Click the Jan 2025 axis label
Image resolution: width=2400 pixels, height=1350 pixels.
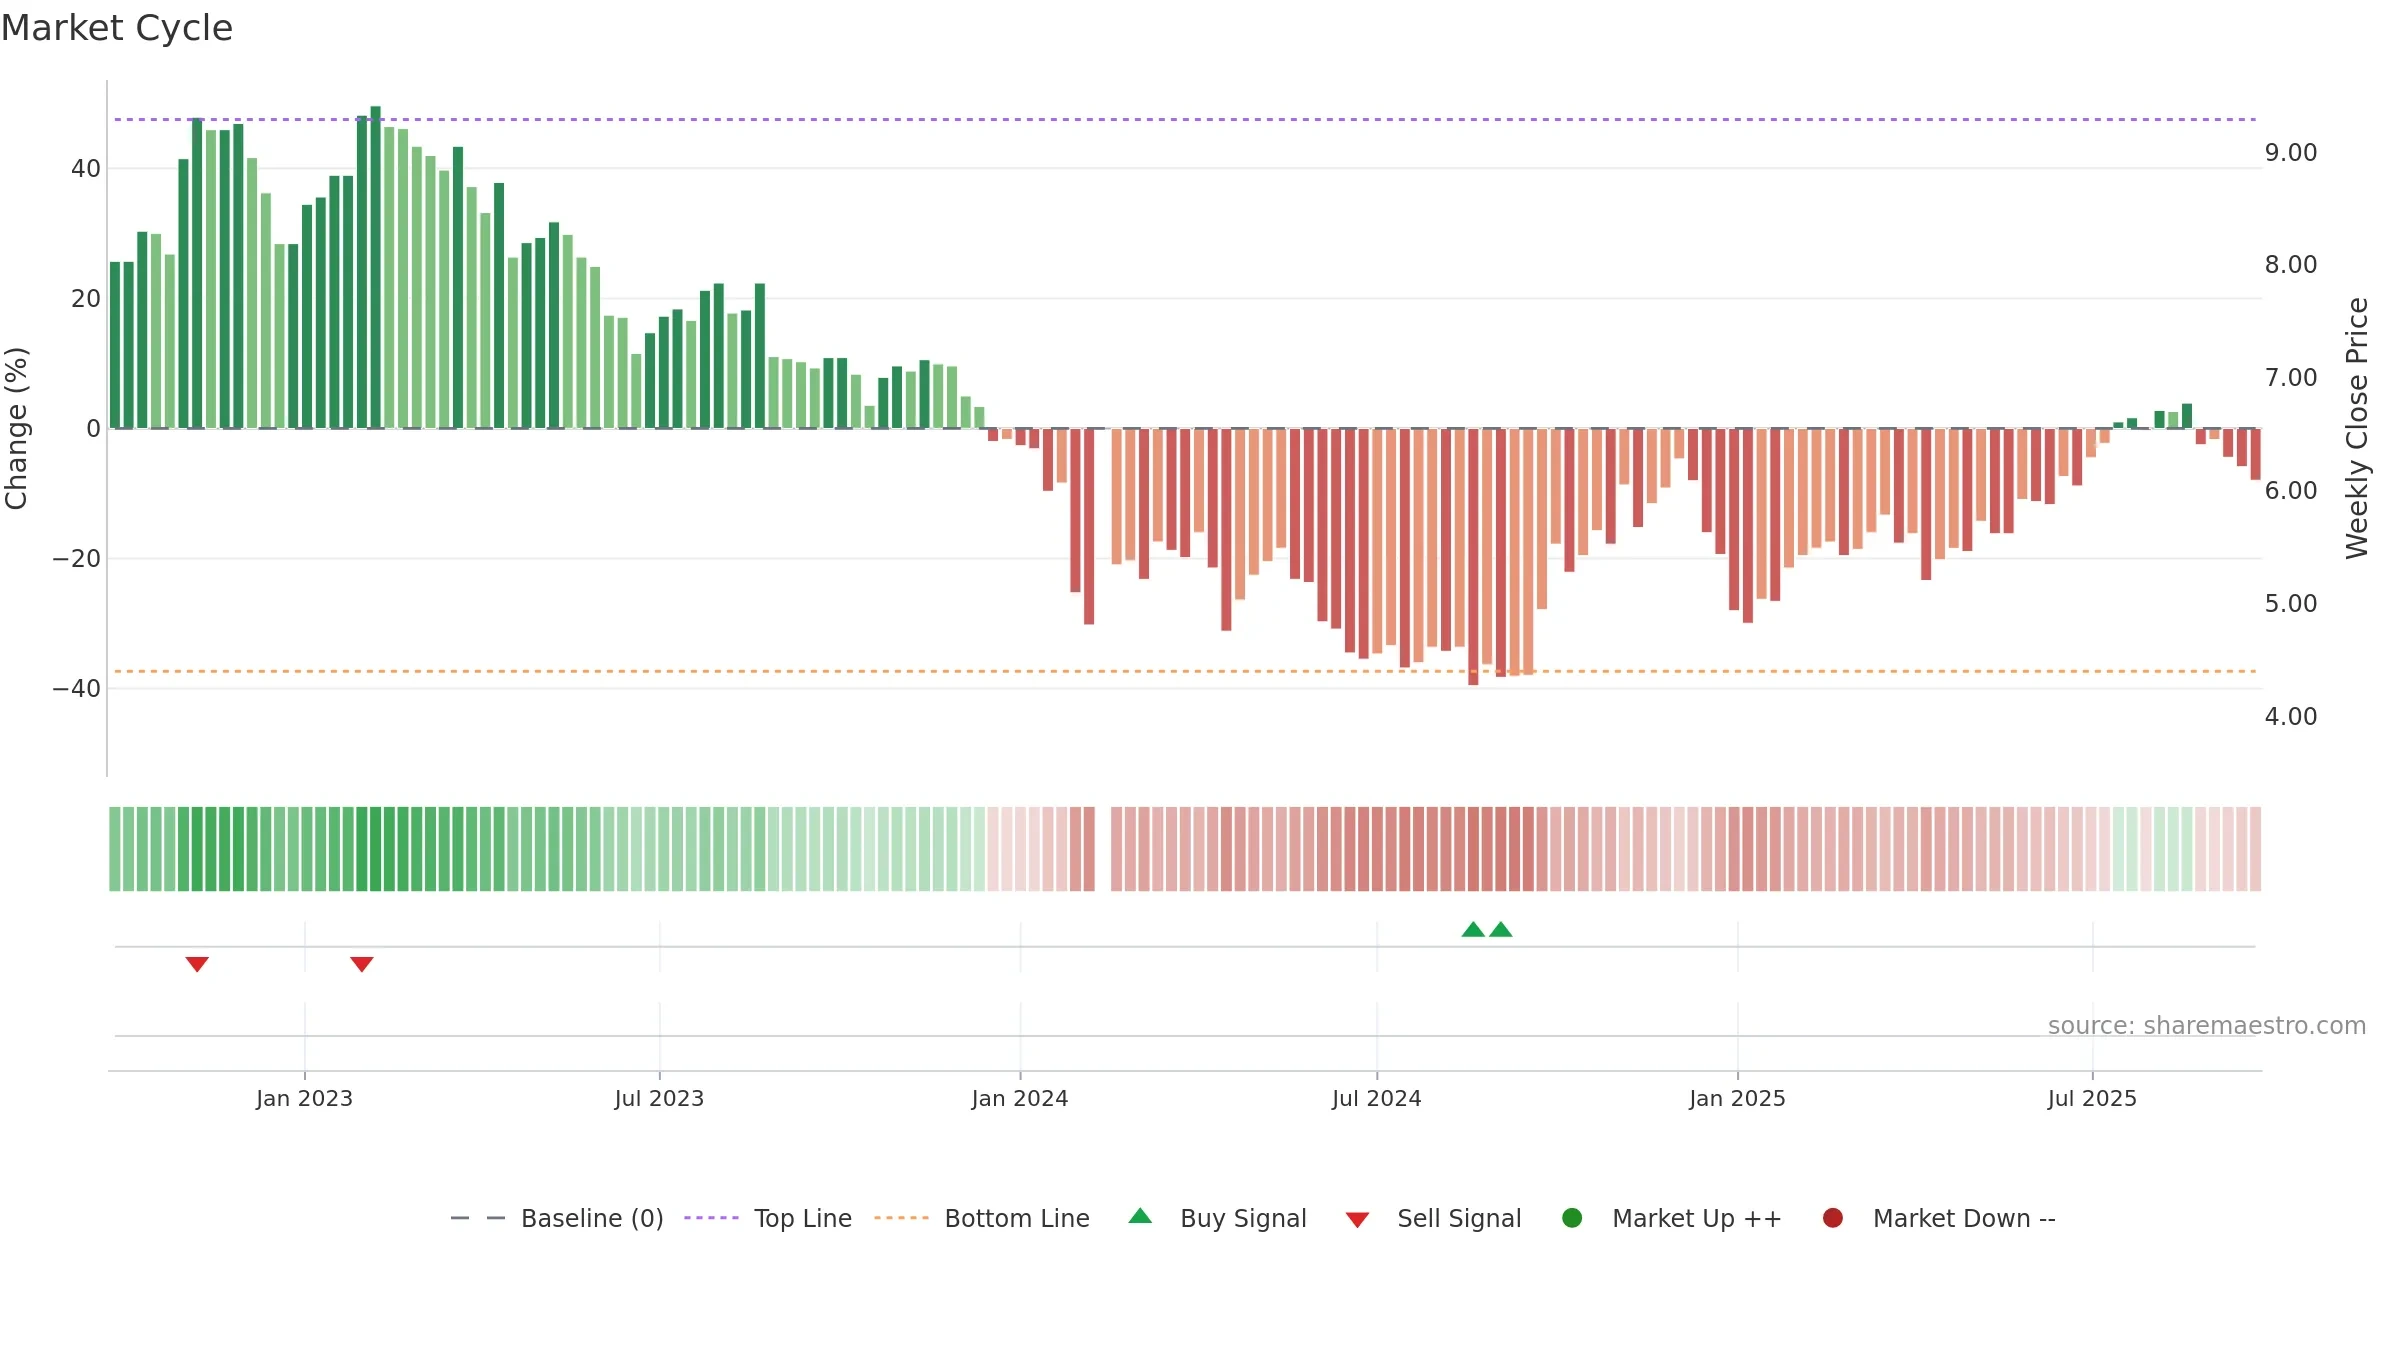tap(1737, 1099)
